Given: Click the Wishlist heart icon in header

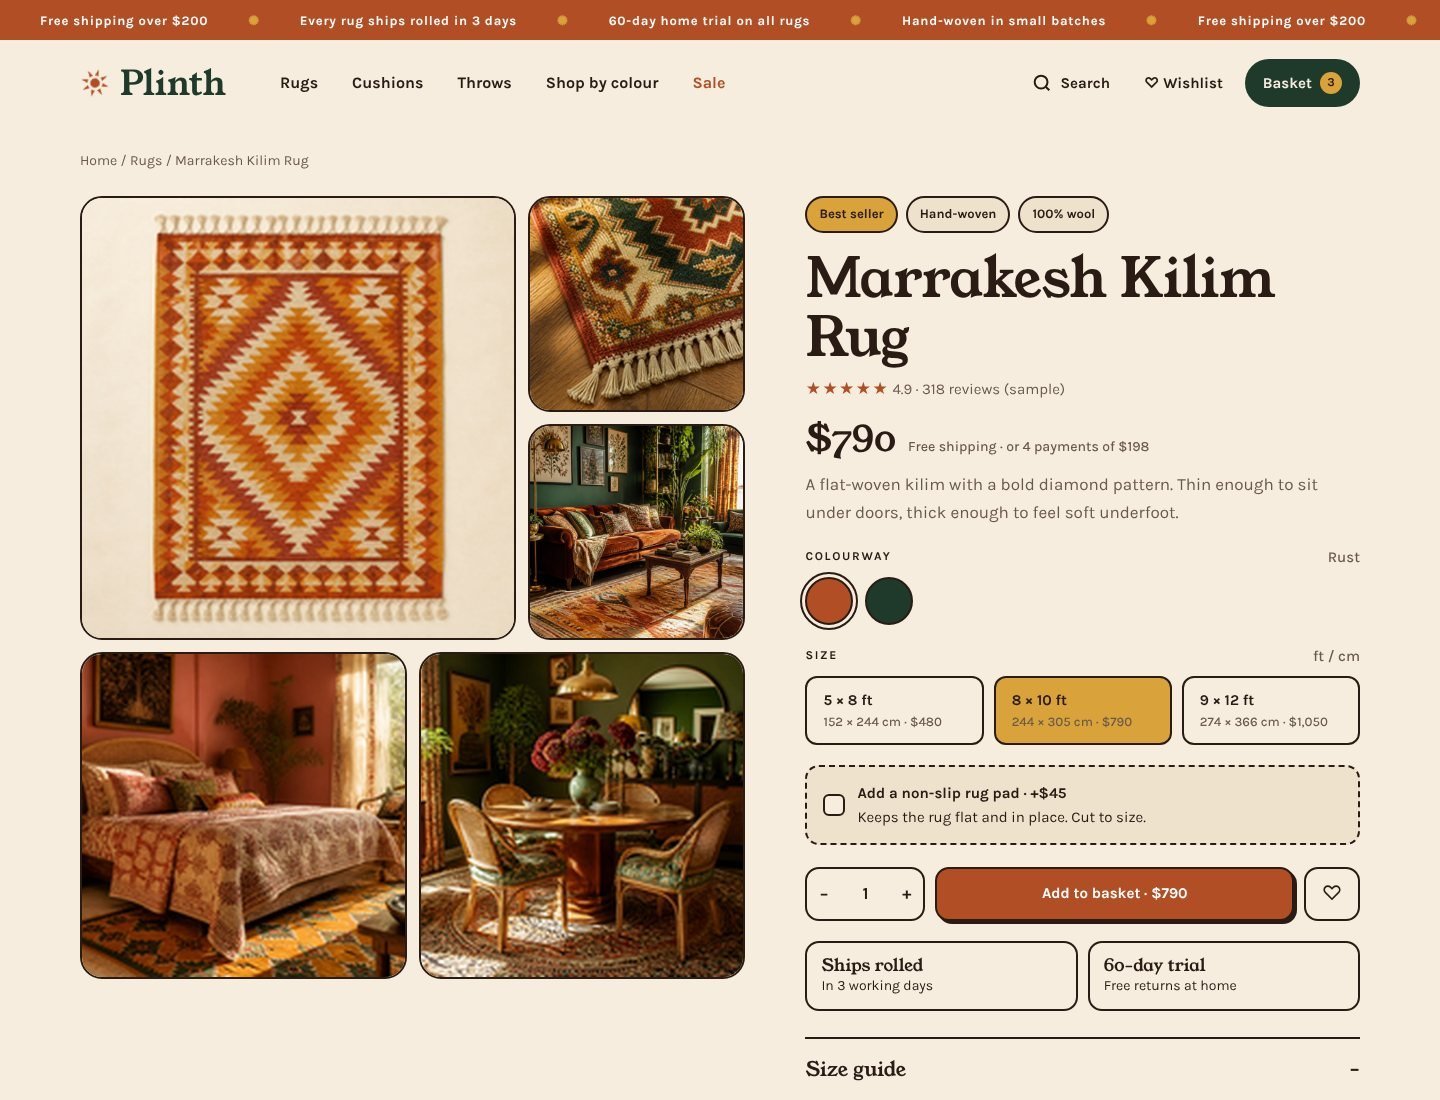Looking at the screenshot, I should click(x=1151, y=83).
